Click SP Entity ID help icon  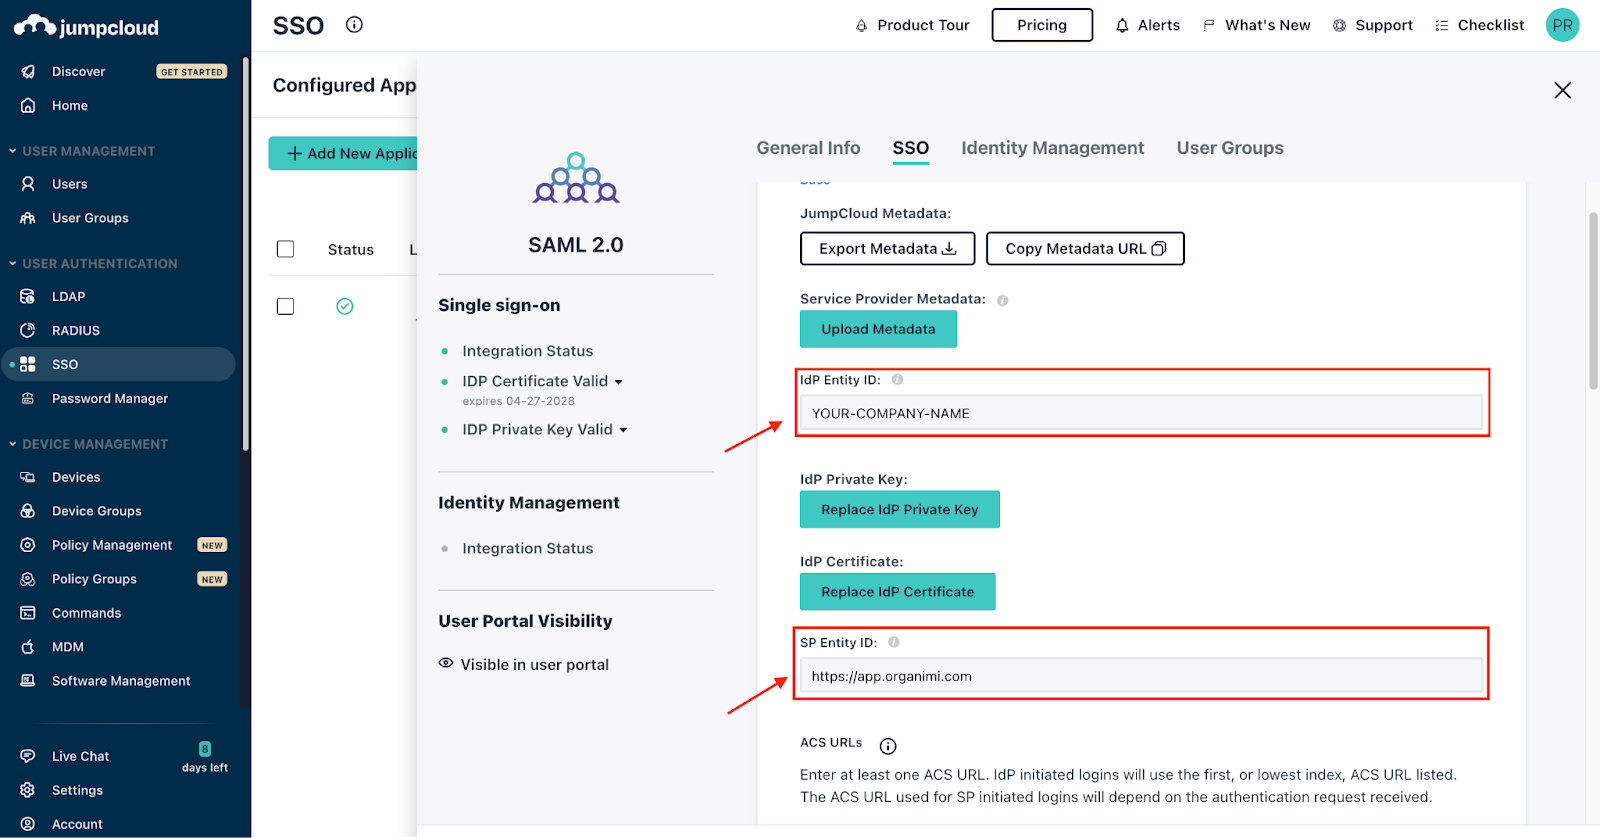tap(894, 642)
